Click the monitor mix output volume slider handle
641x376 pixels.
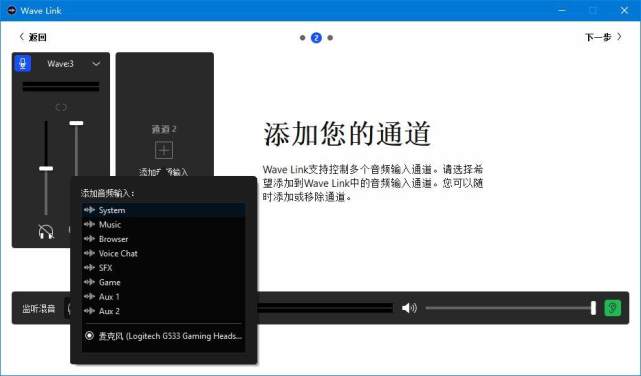coord(593,308)
